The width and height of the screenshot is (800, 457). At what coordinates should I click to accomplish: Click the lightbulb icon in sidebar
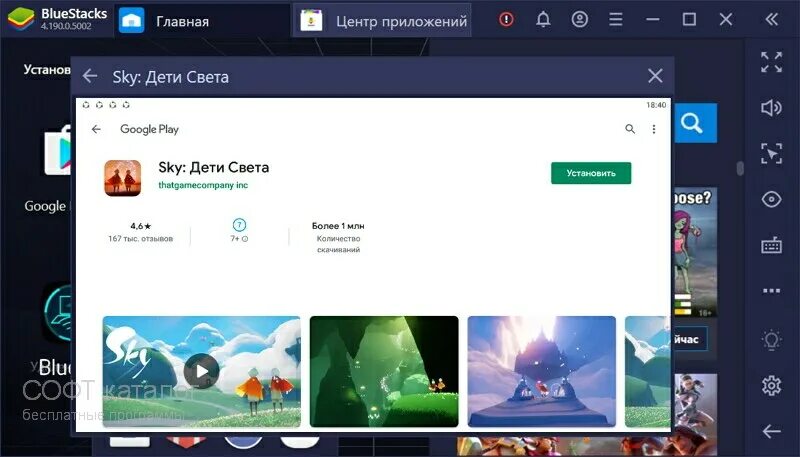click(x=771, y=339)
